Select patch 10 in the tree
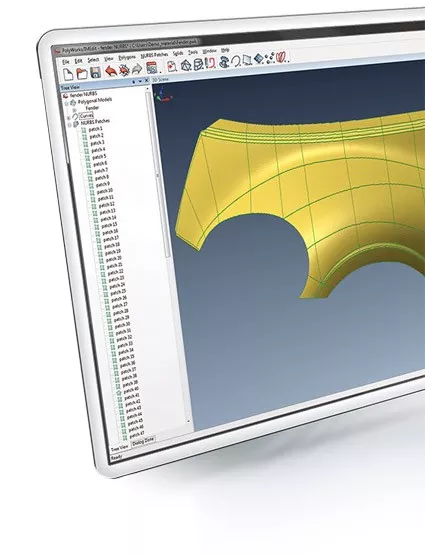 [x=105, y=191]
